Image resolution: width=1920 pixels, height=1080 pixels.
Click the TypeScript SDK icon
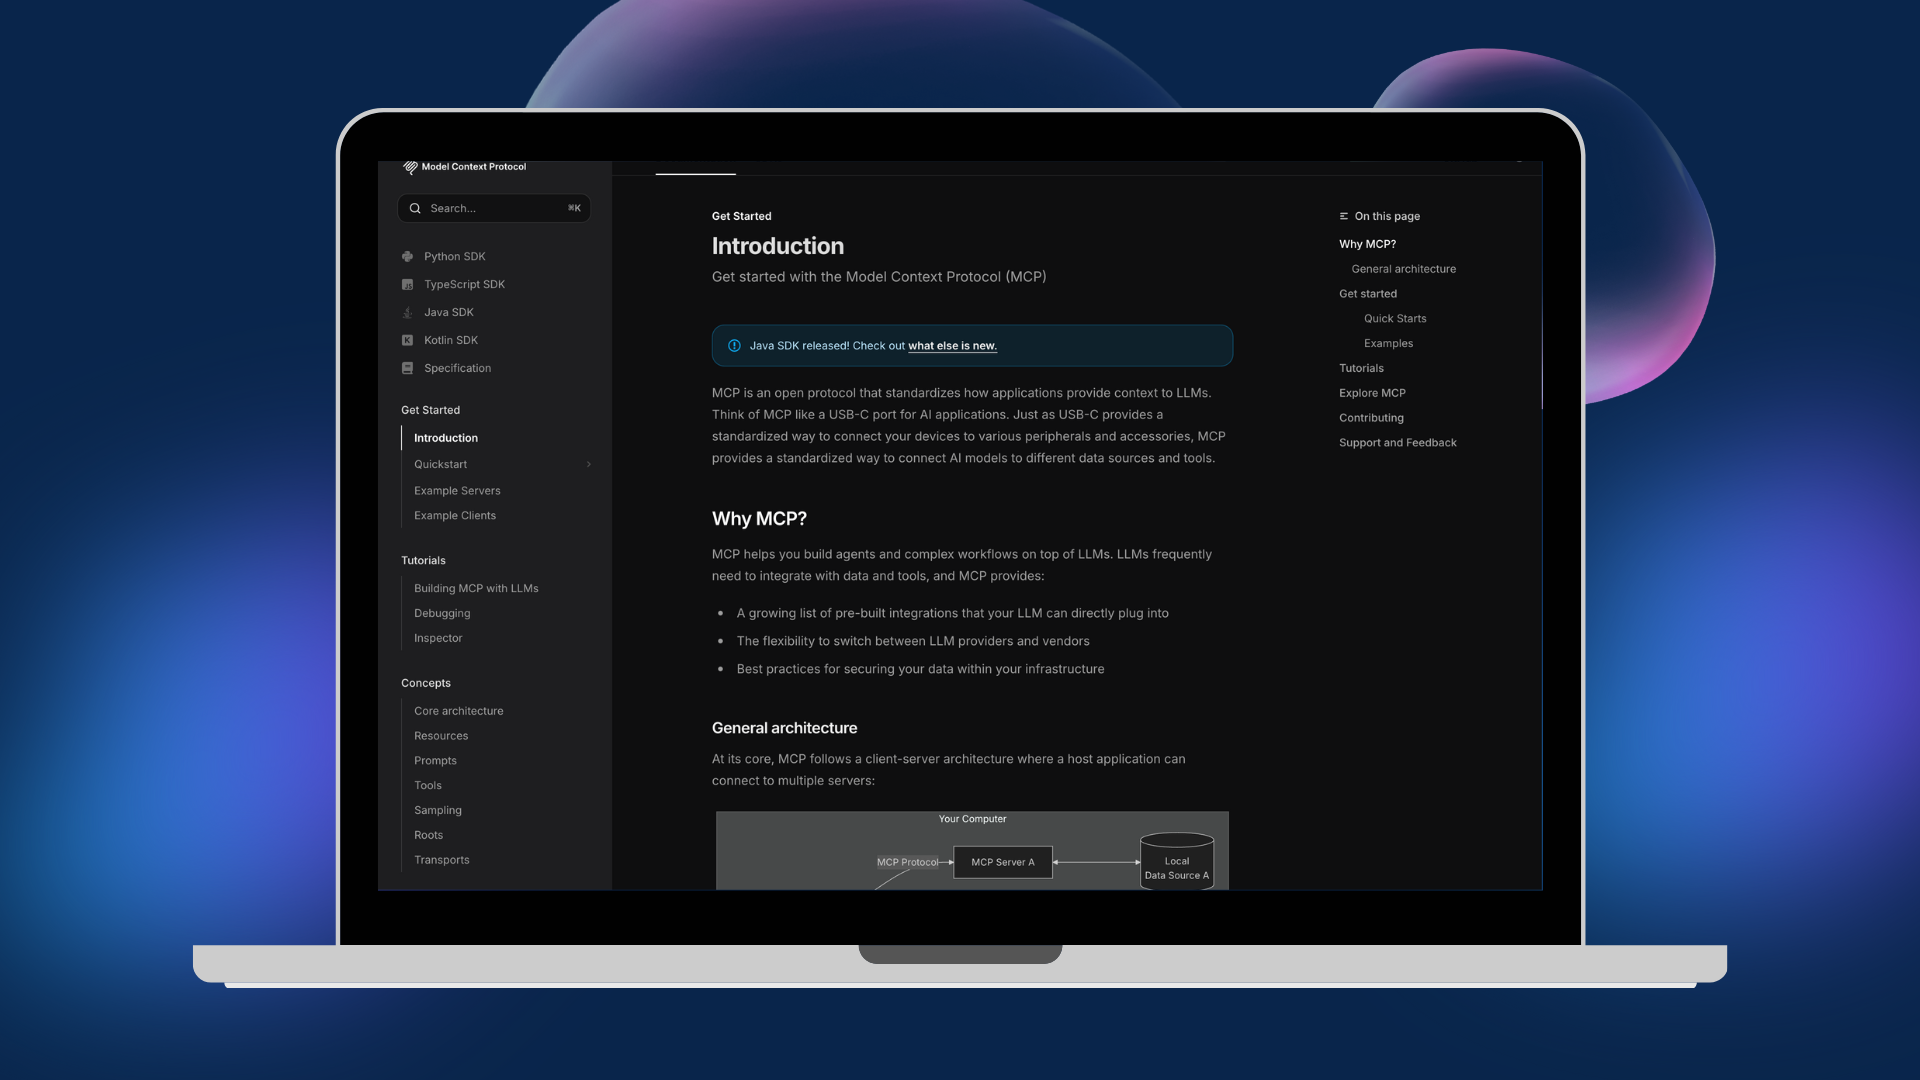click(x=407, y=285)
